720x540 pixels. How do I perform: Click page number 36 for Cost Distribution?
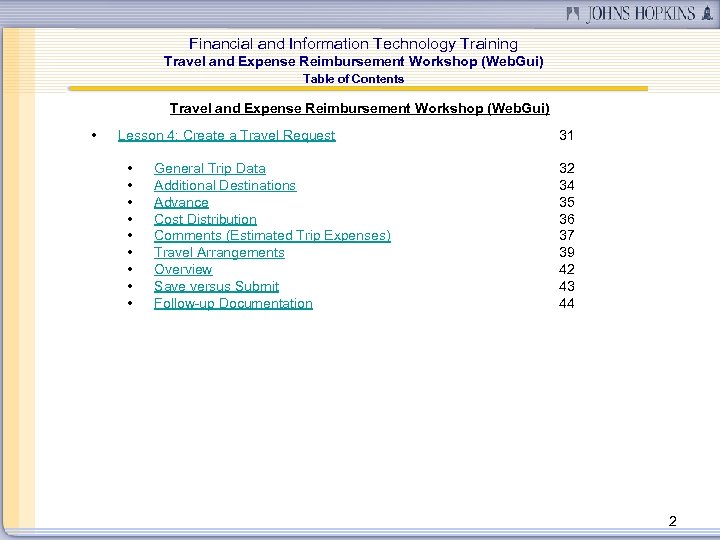click(x=567, y=219)
